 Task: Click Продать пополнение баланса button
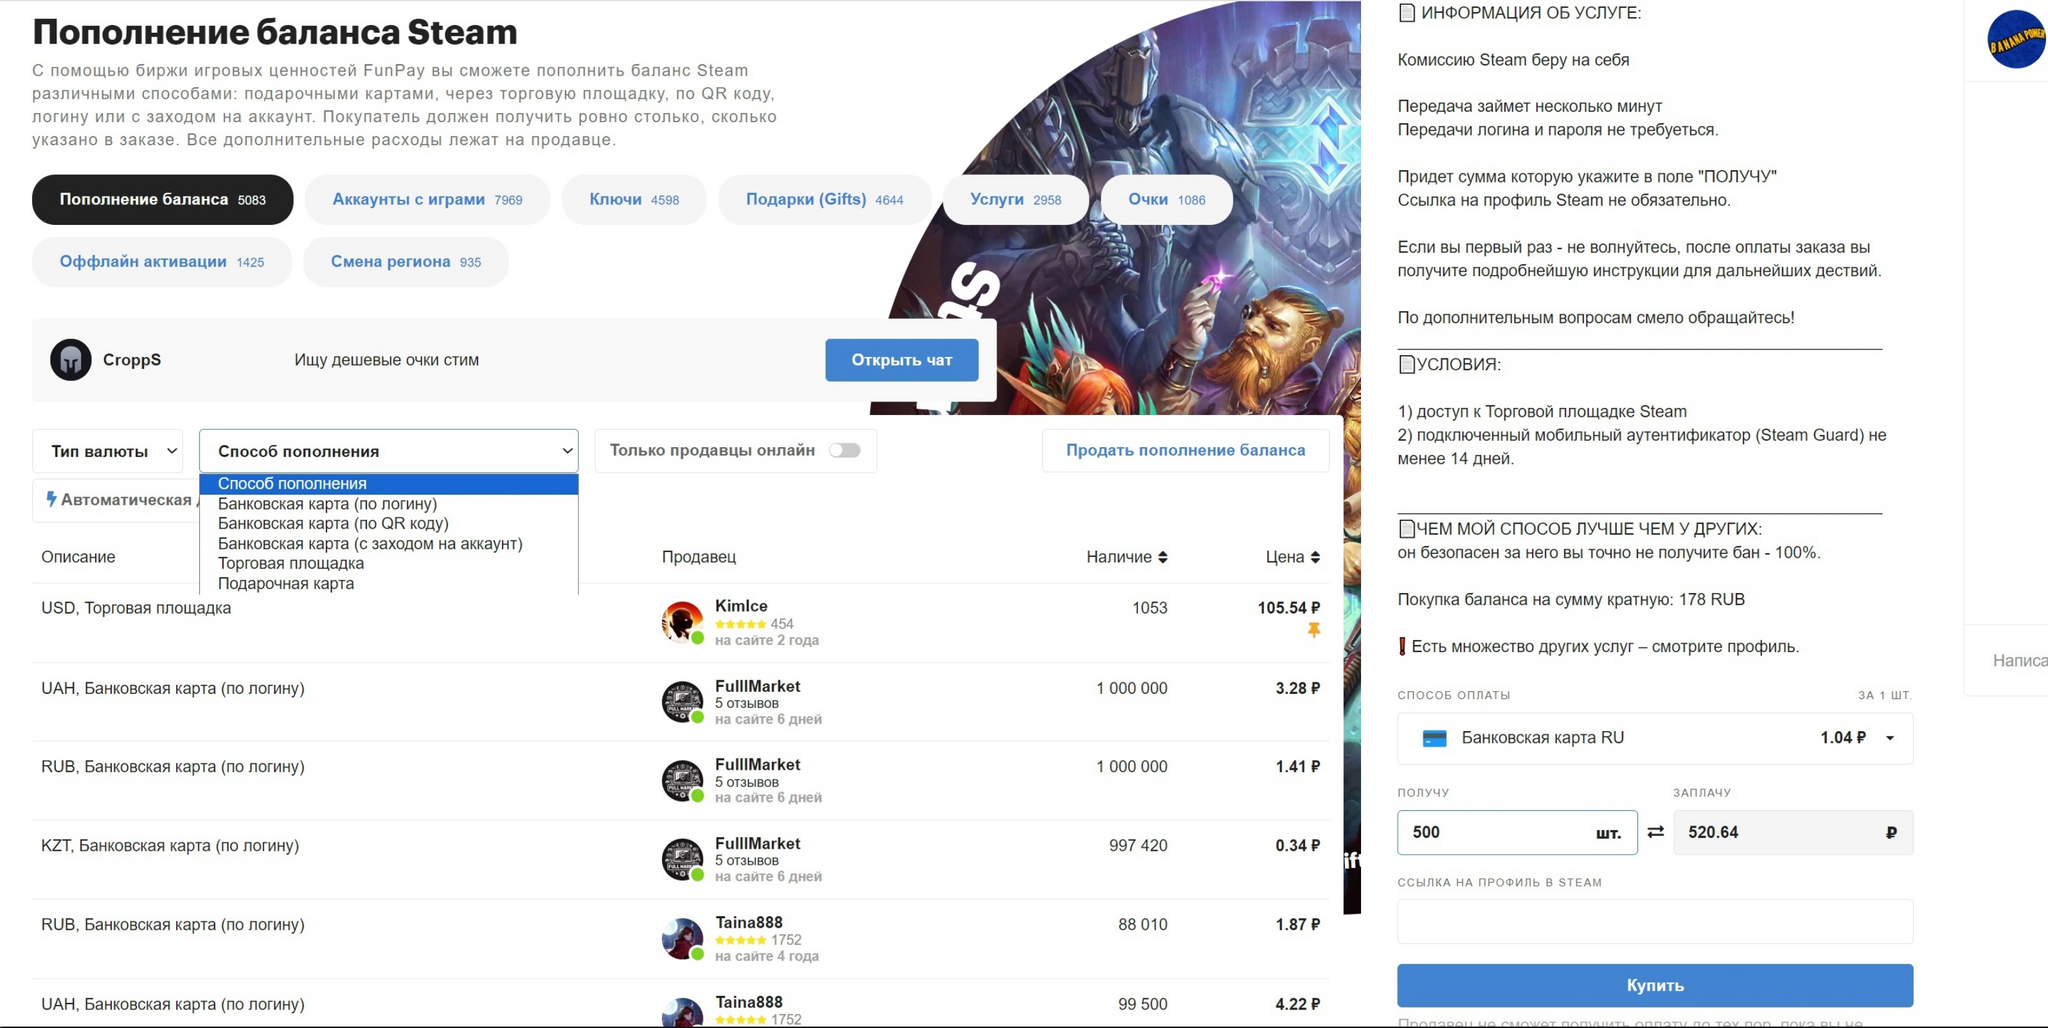(x=1185, y=450)
